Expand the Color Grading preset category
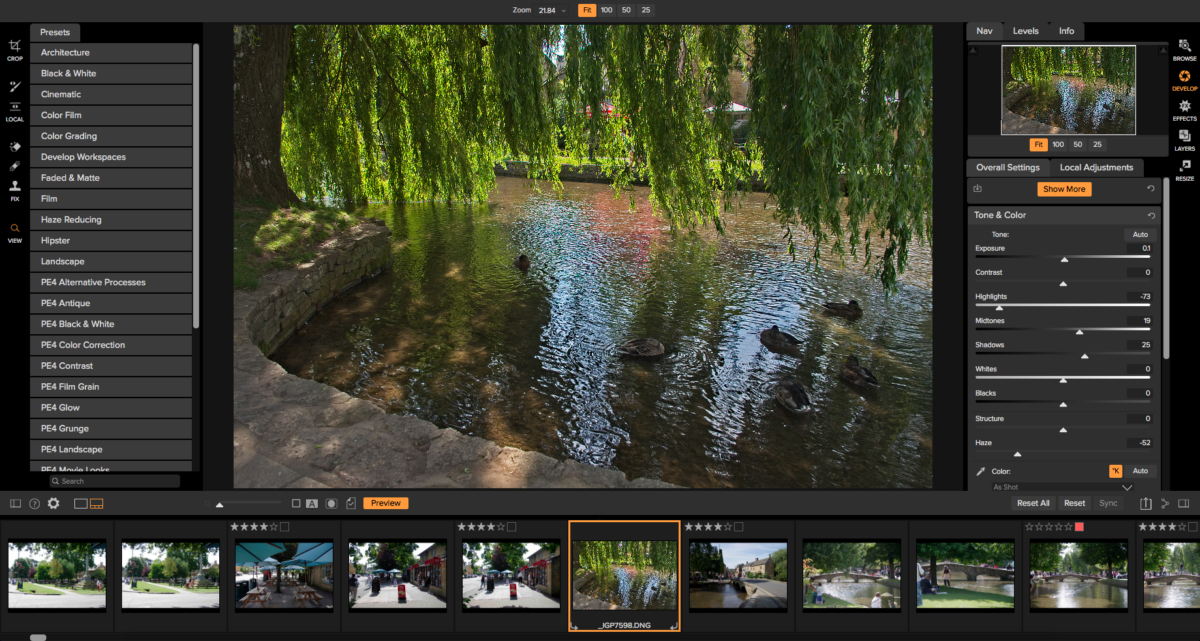The width and height of the screenshot is (1200, 641). [x=111, y=136]
